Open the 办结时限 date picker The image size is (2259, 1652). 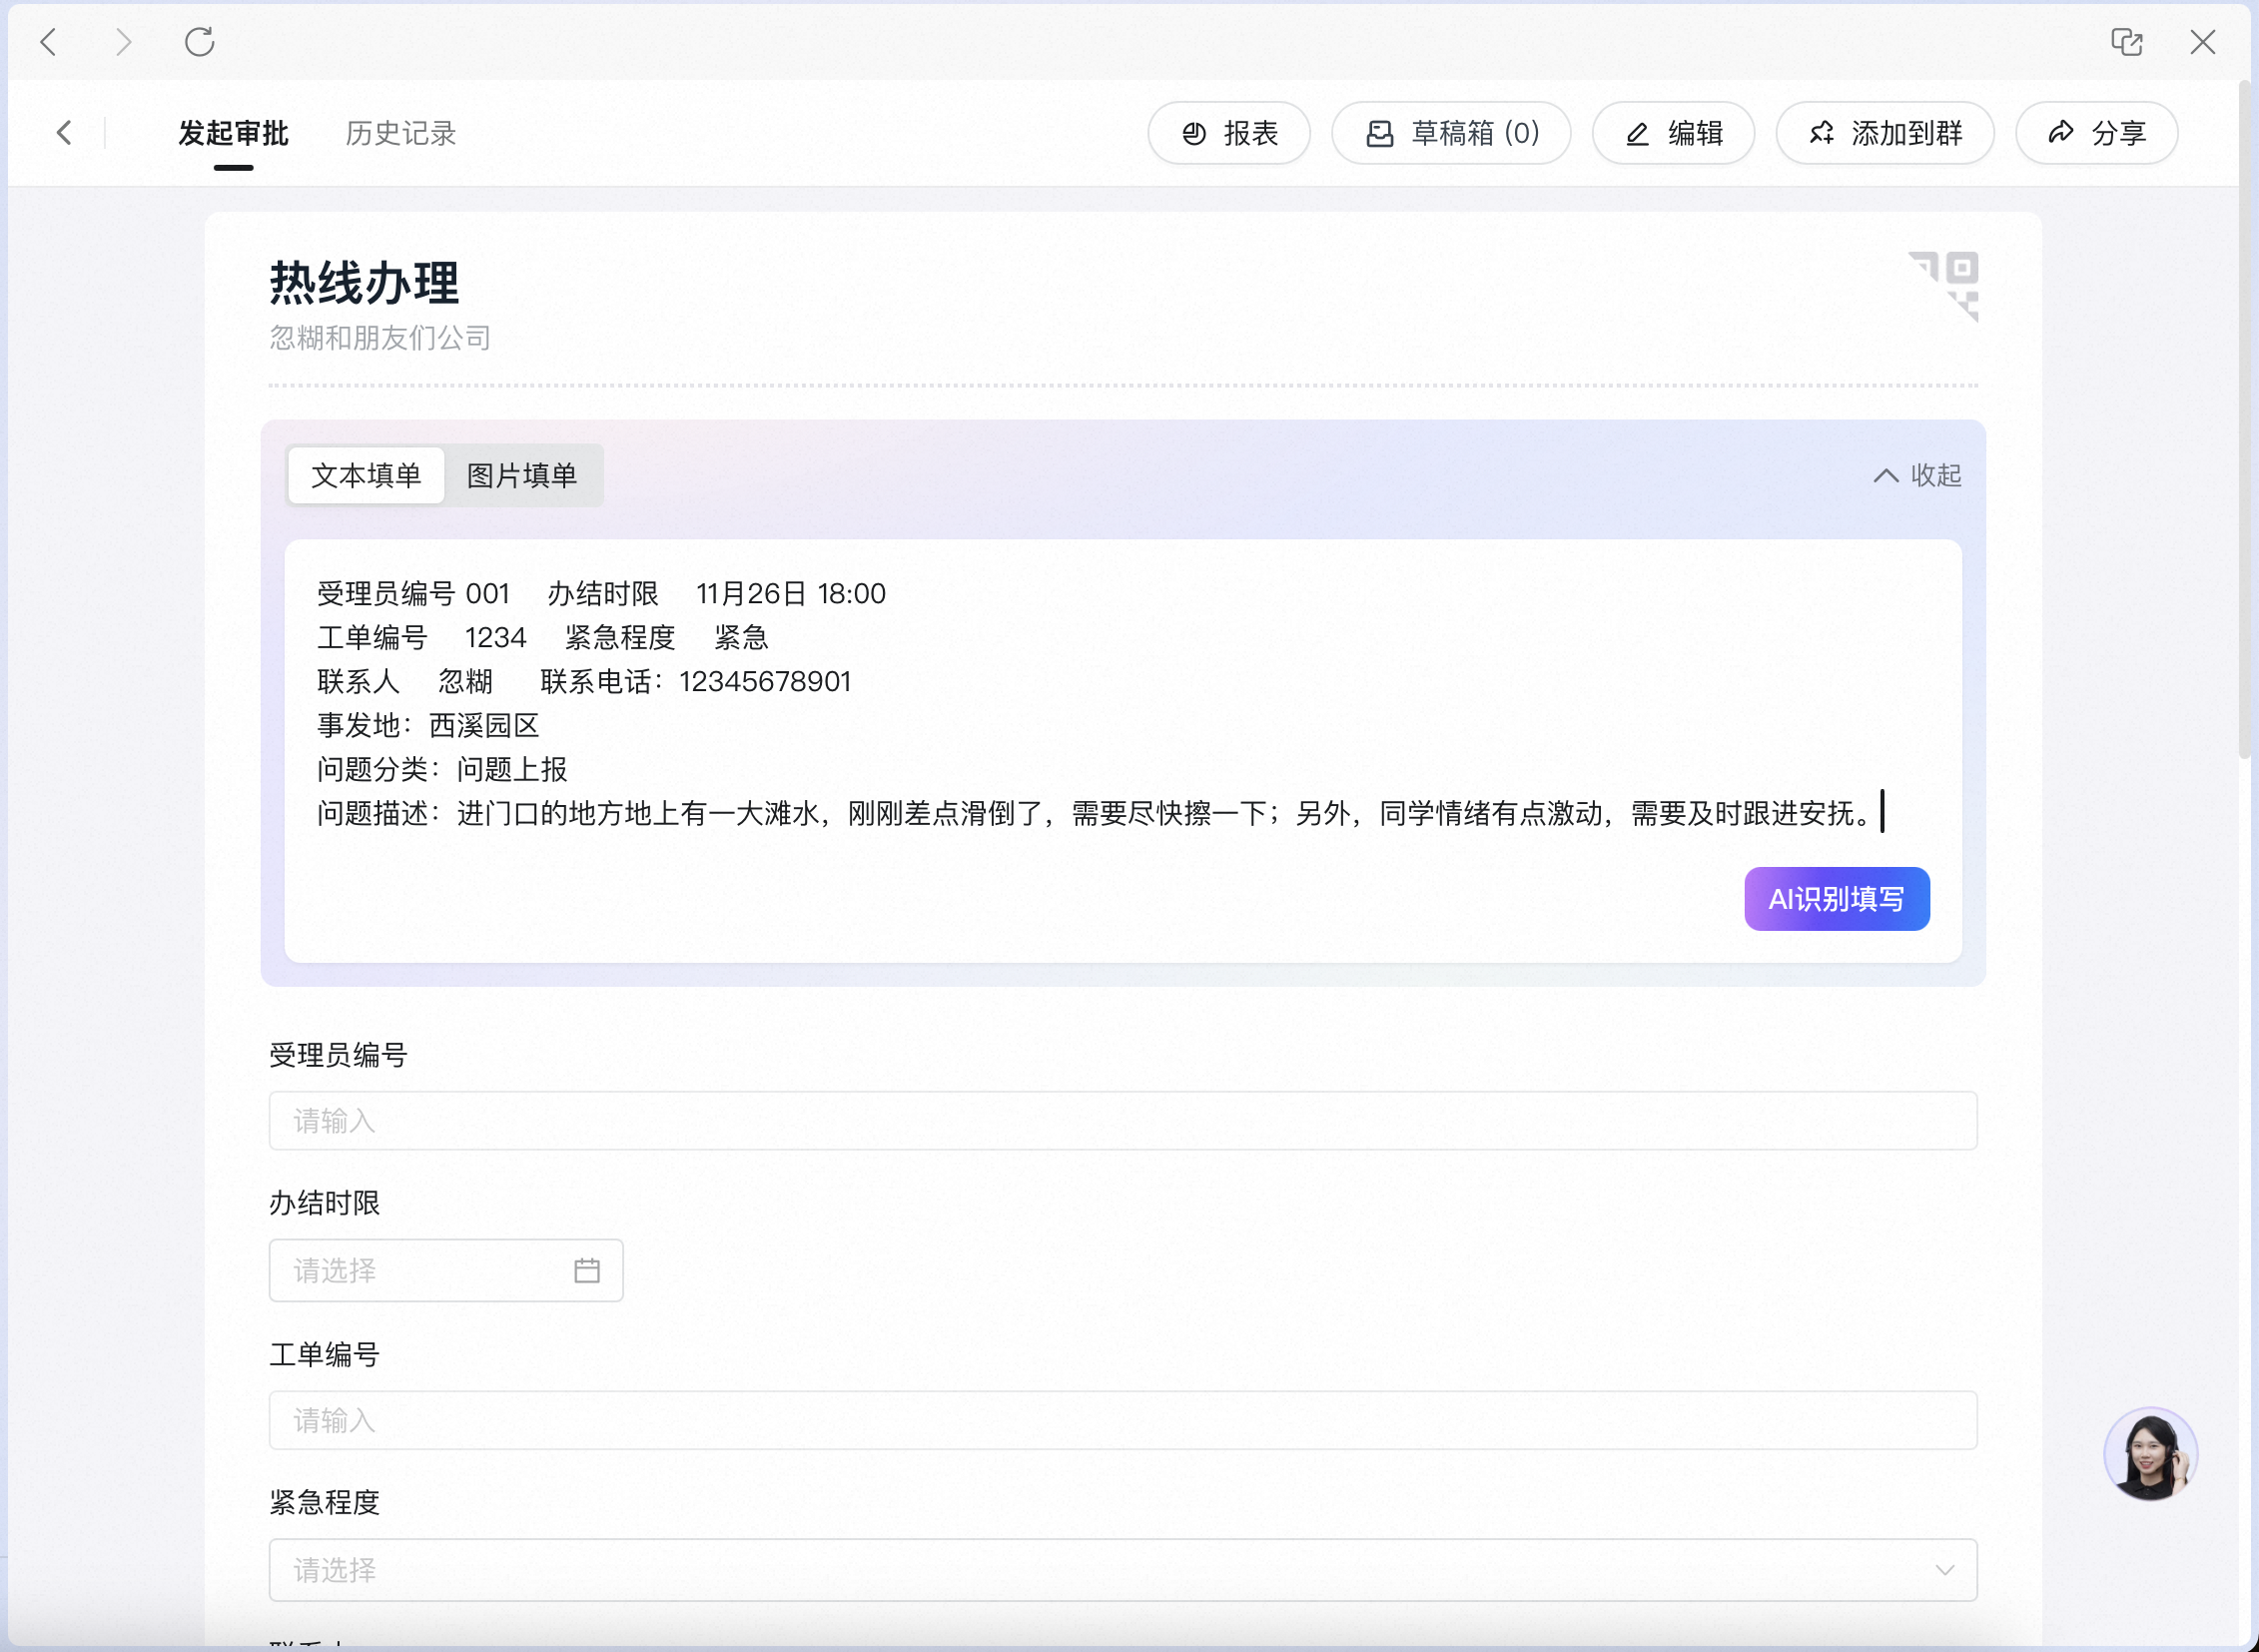[x=446, y=1271]
